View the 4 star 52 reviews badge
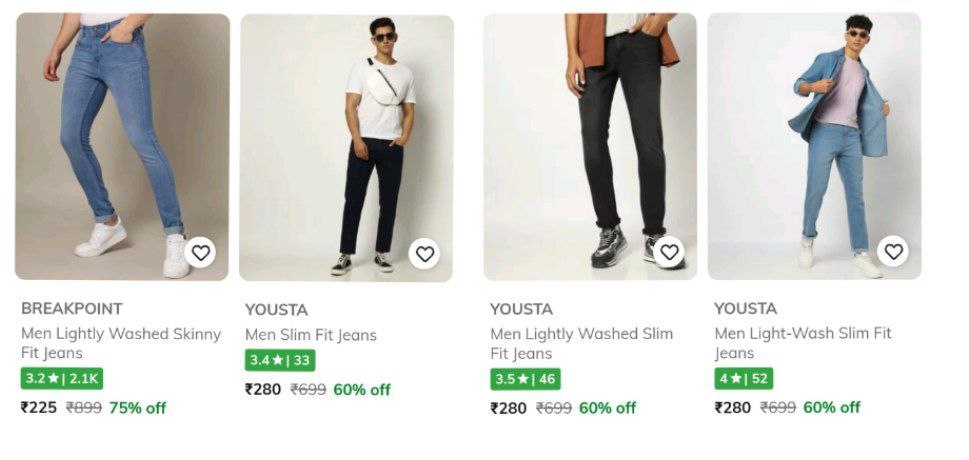 click(743, 379)
